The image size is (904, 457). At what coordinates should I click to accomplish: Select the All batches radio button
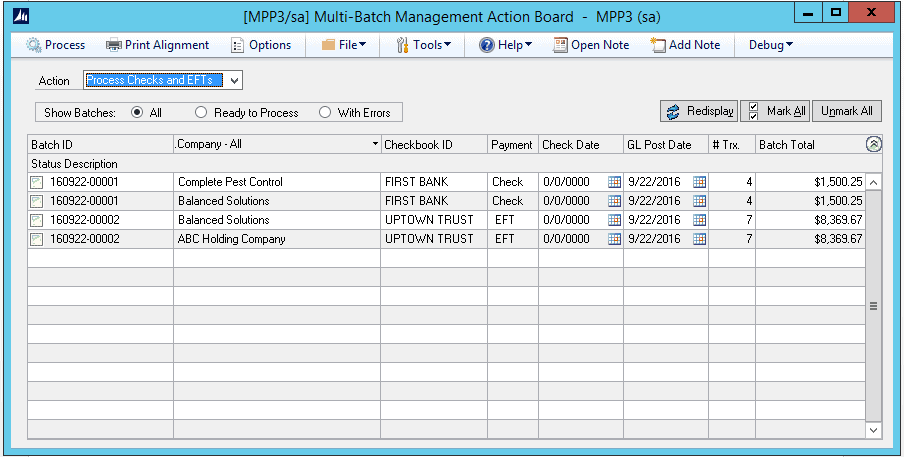(137, 112)
